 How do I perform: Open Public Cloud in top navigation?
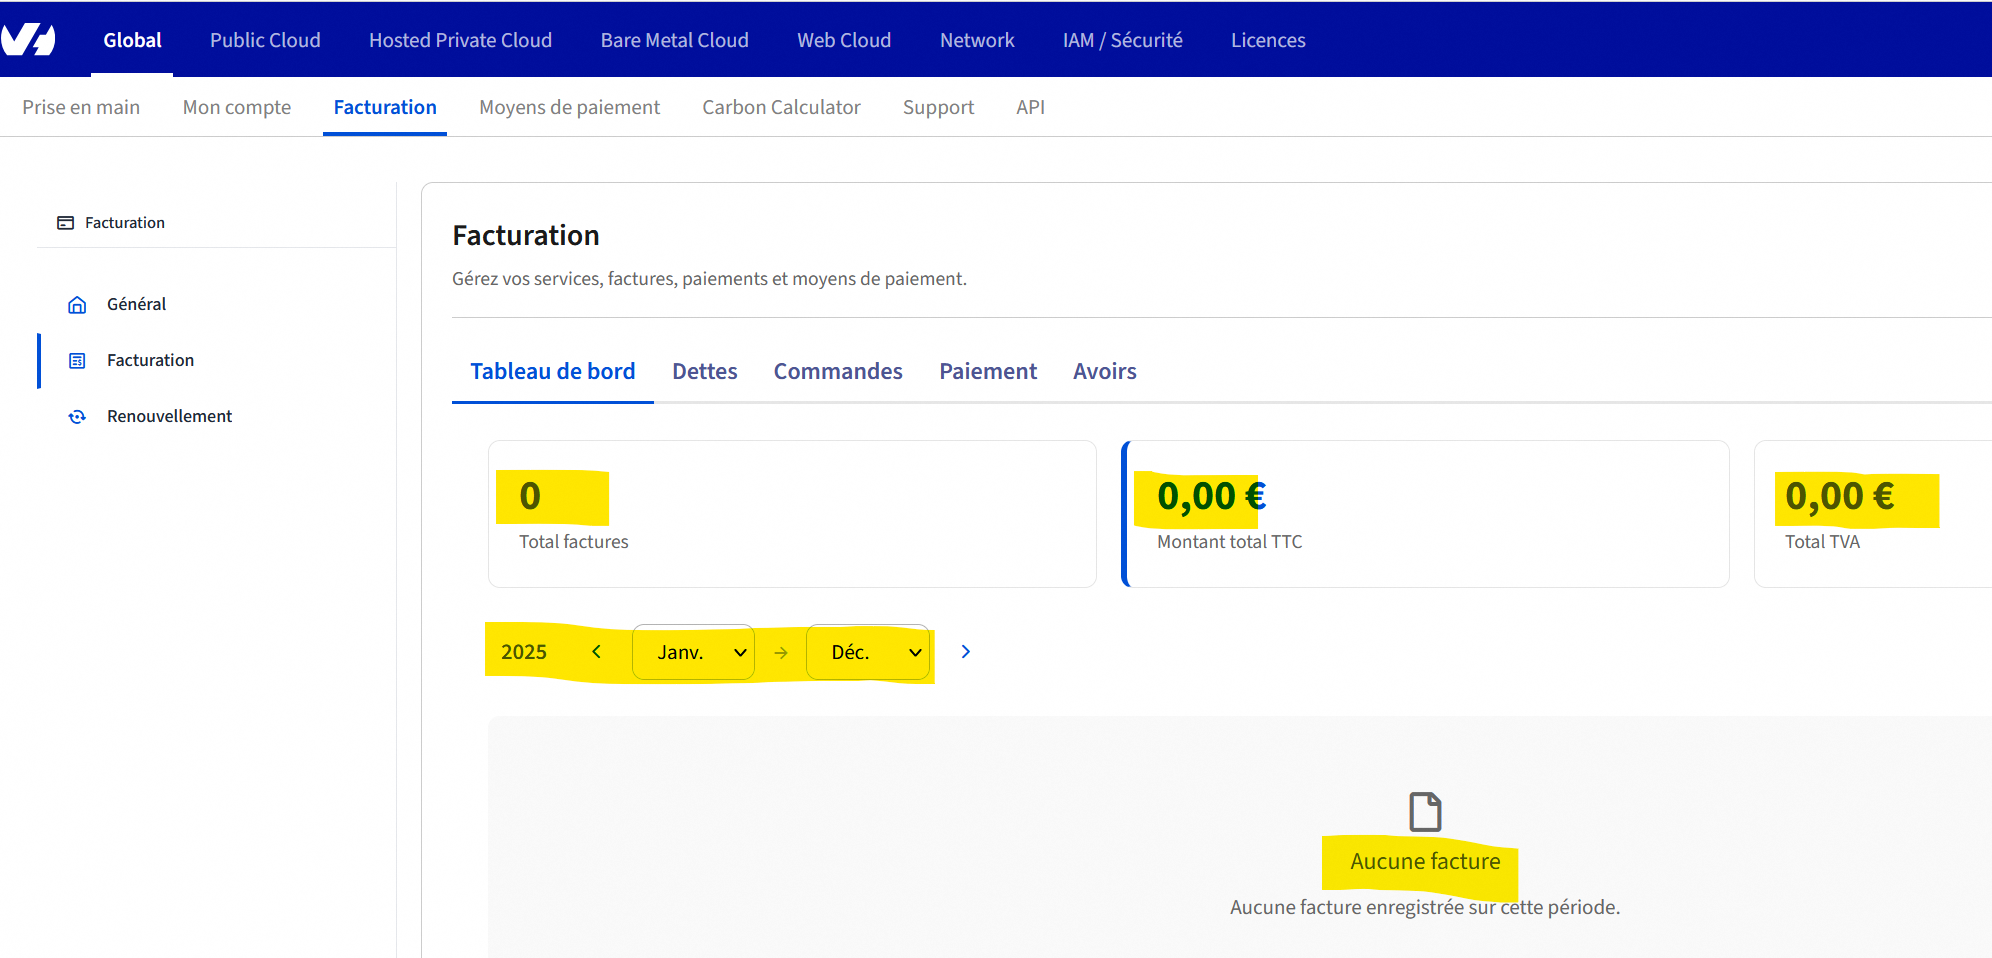(x=265, y=40)
